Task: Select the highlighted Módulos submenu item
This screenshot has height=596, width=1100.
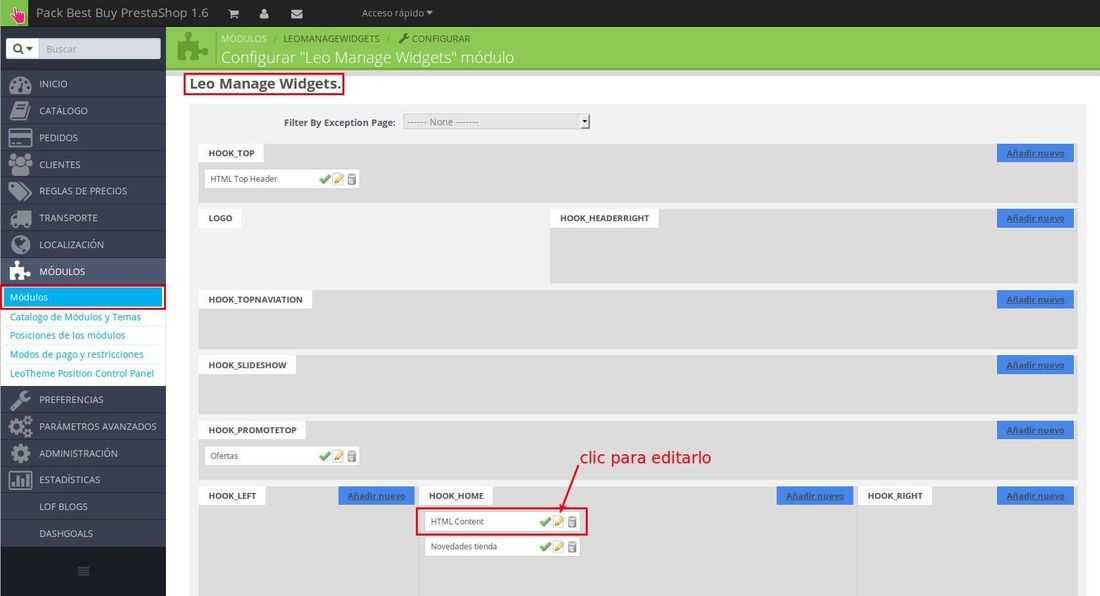Action: 83,297
